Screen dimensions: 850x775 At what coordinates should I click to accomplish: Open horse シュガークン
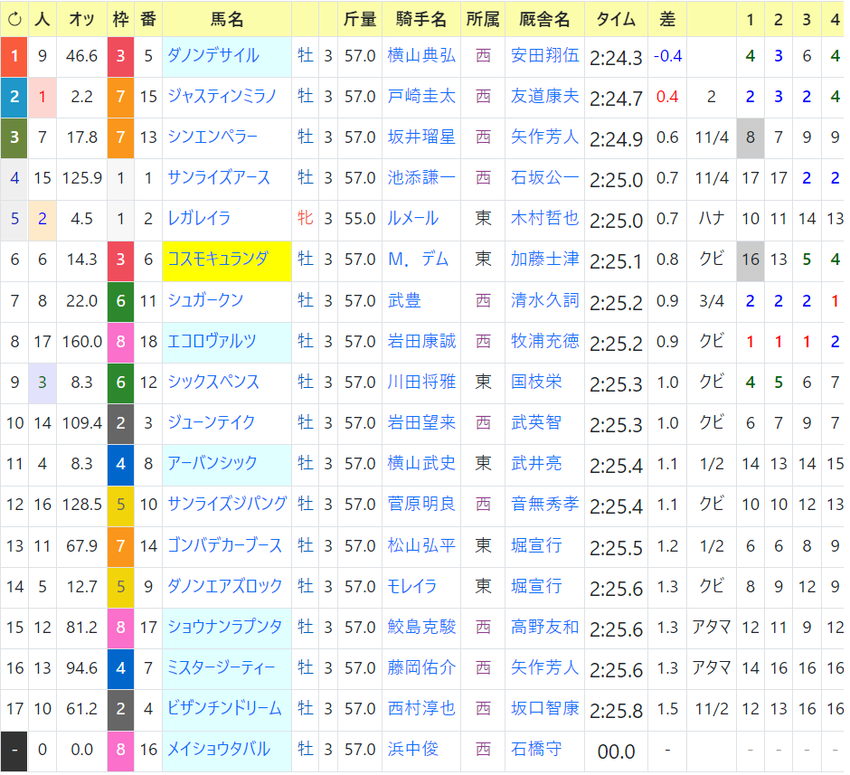(x=205, y=300)
